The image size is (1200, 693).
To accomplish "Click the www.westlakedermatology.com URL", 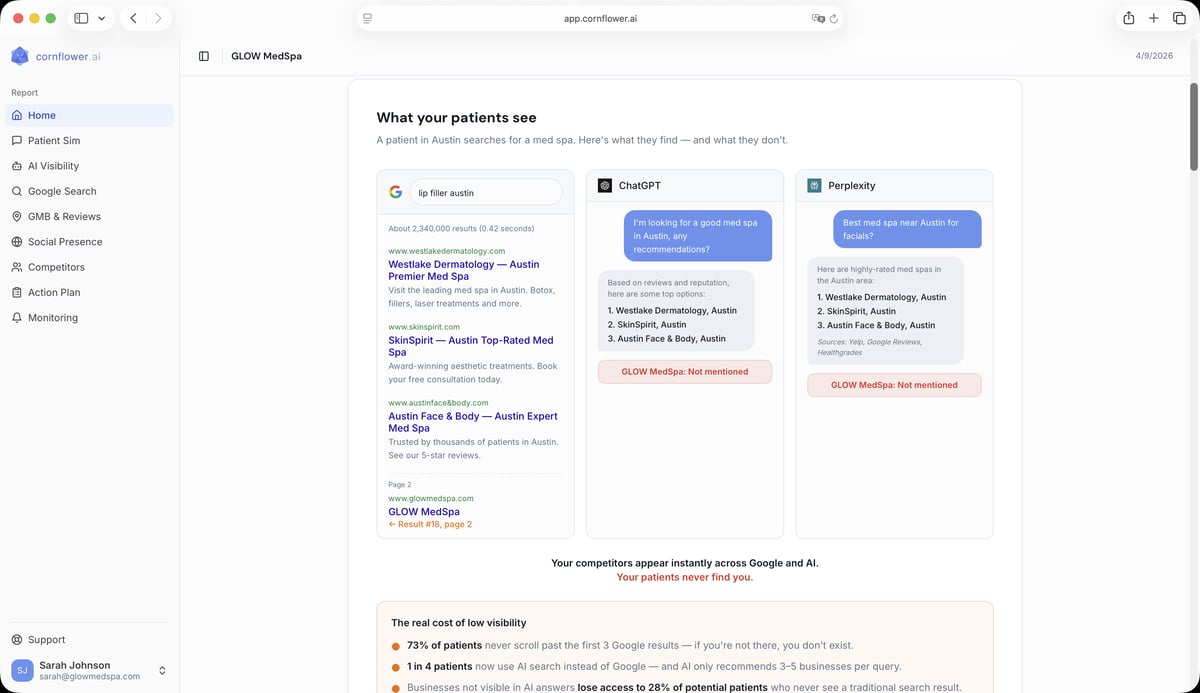I will (447, 251).
